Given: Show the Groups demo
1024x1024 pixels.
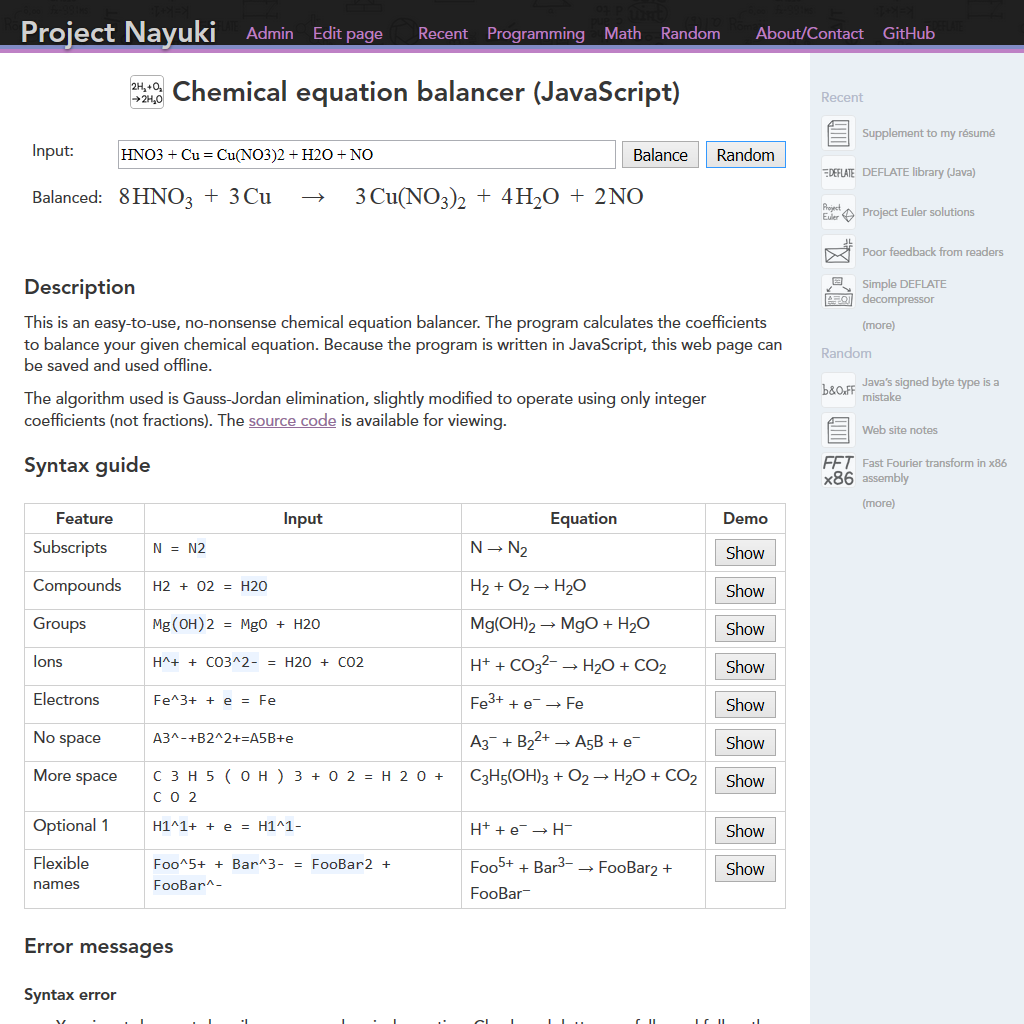Looking at the screenshot, I should pos(745,629).
